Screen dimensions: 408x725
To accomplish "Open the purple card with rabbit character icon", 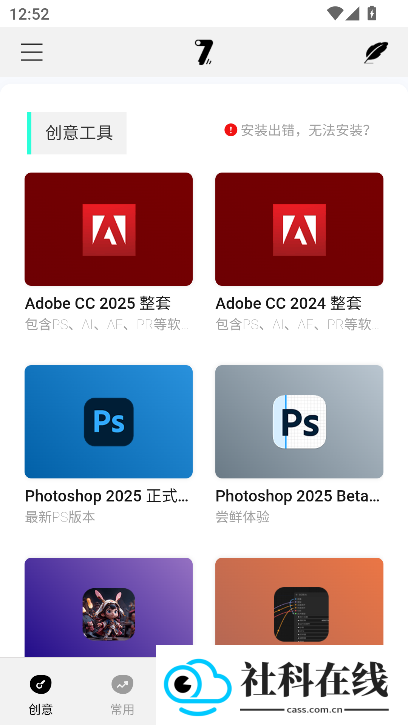I will coord(109,608).
